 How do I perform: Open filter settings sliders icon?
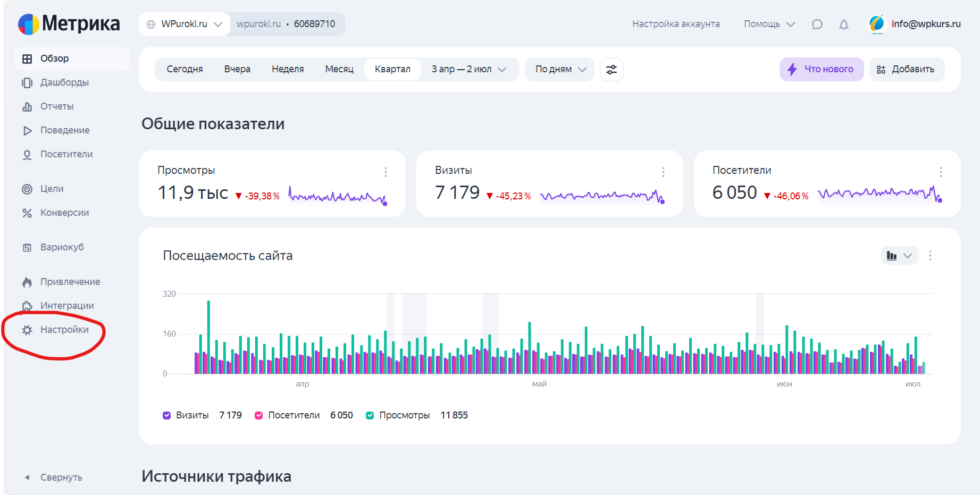612,69
